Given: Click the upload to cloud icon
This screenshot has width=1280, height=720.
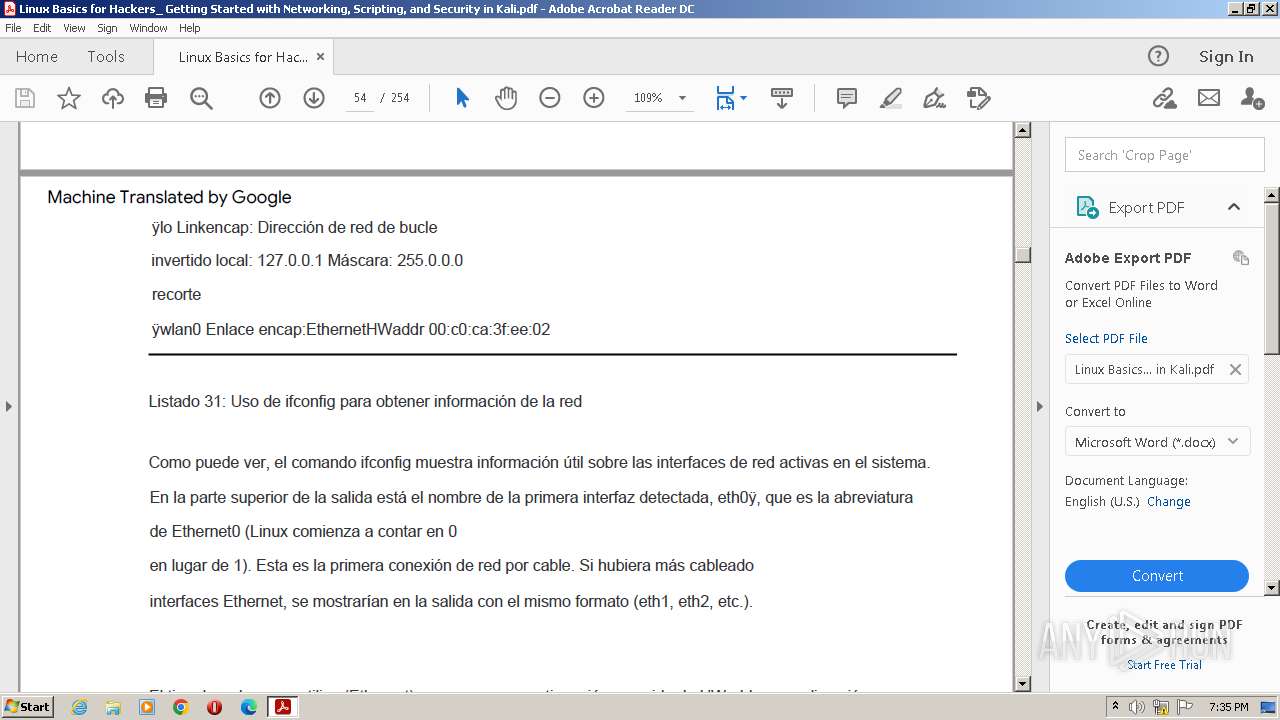Looking at the screenshot, I should [113, 98].
